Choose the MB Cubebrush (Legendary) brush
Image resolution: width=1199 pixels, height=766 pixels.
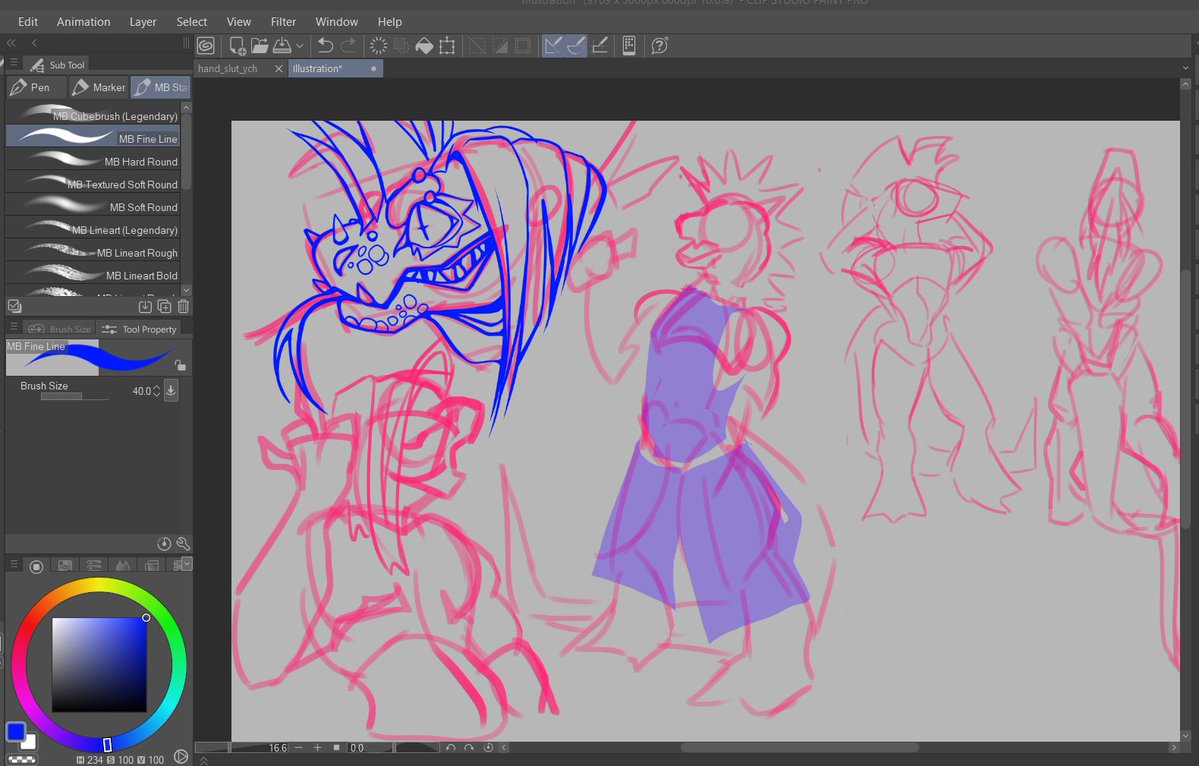(93, 115)
